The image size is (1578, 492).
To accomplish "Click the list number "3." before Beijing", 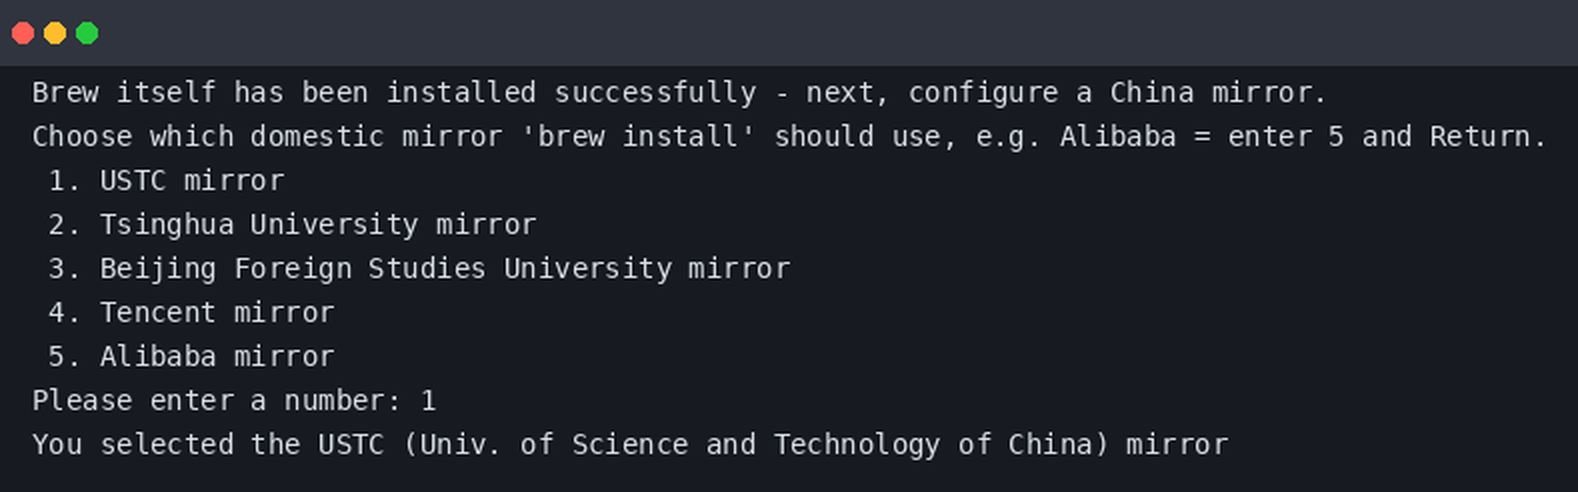I will pos(64,268).
